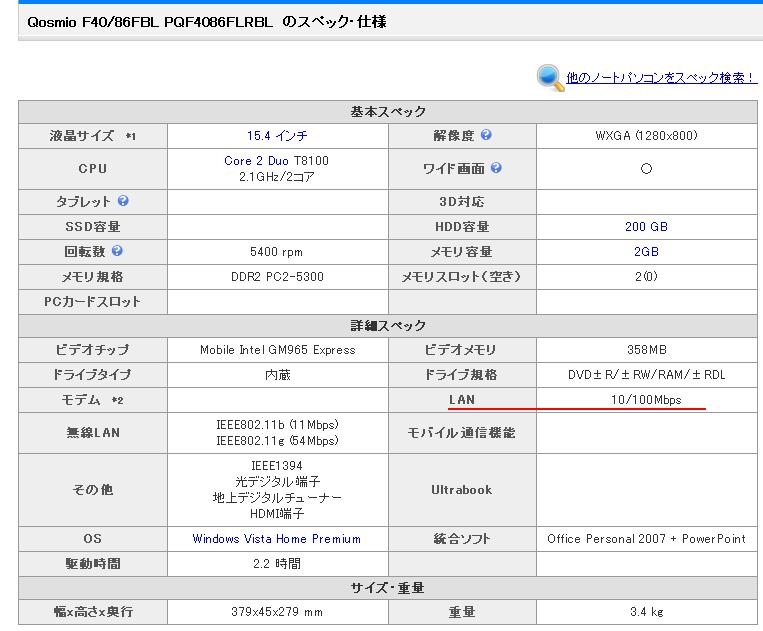Select IEEE802.11g (54Mbps) text
This screenshot has width=763, height=631.
[x=277, y=441]
